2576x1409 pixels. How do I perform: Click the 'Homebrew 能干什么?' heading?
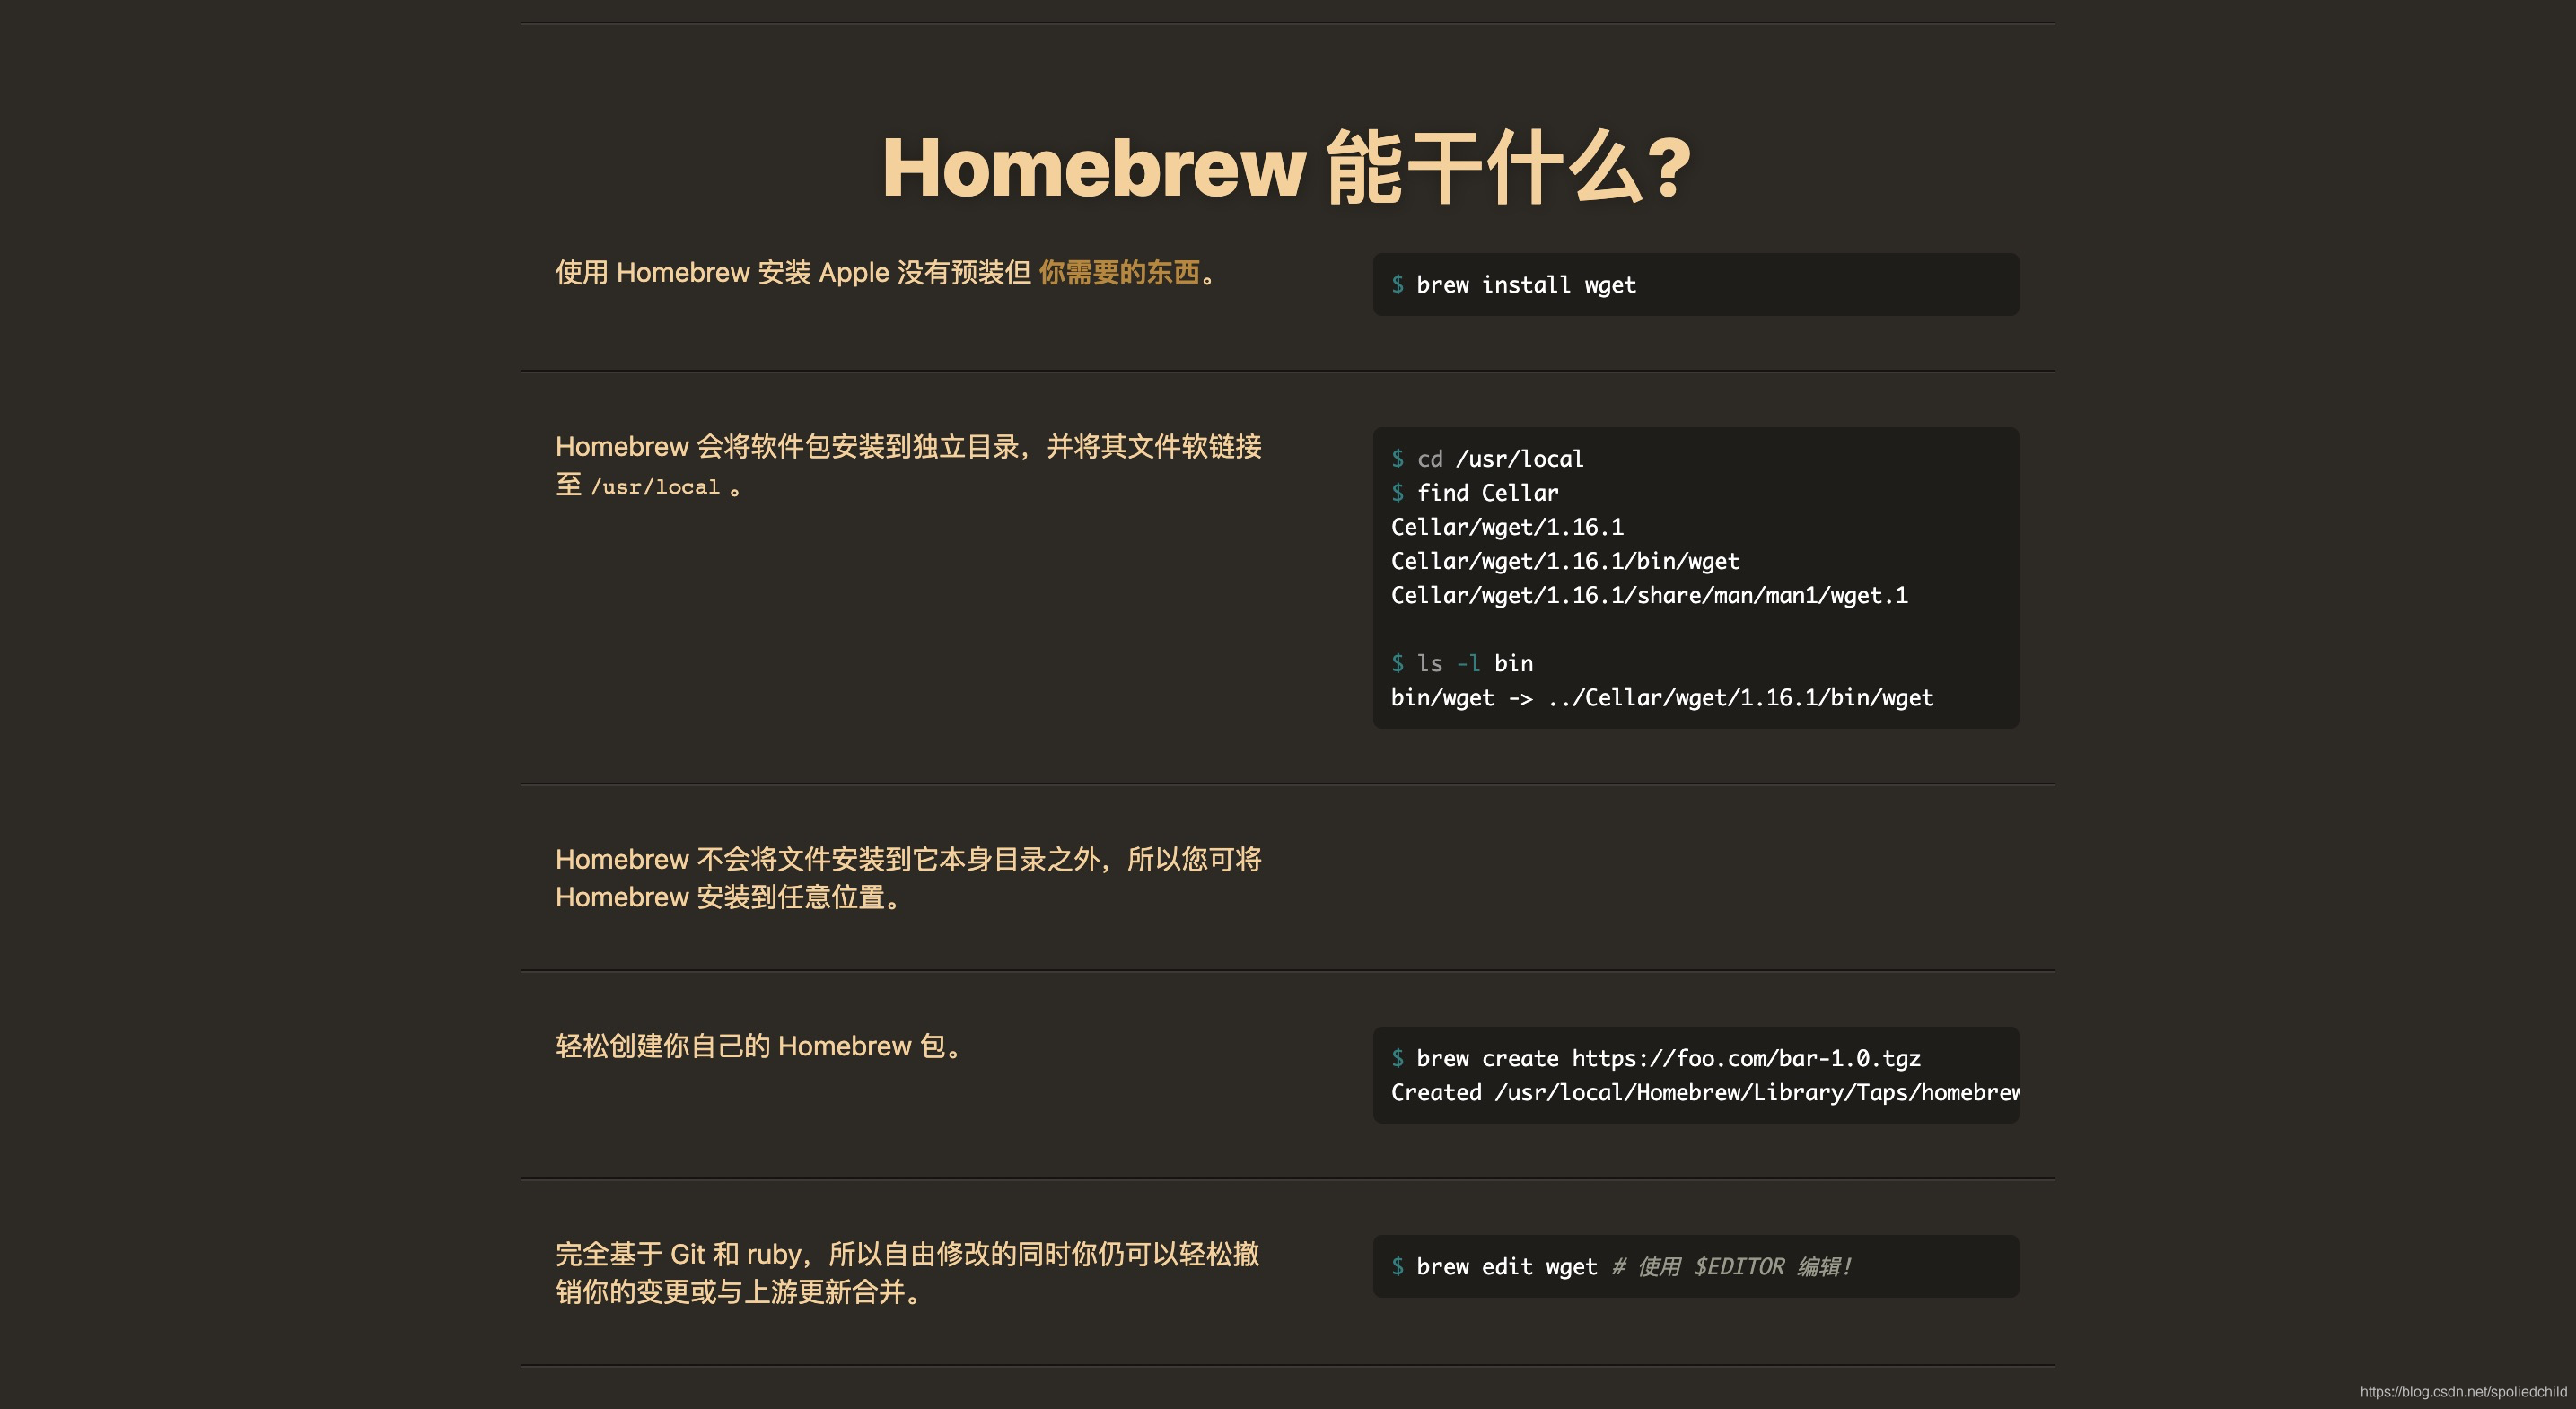tap(1286, 168)
